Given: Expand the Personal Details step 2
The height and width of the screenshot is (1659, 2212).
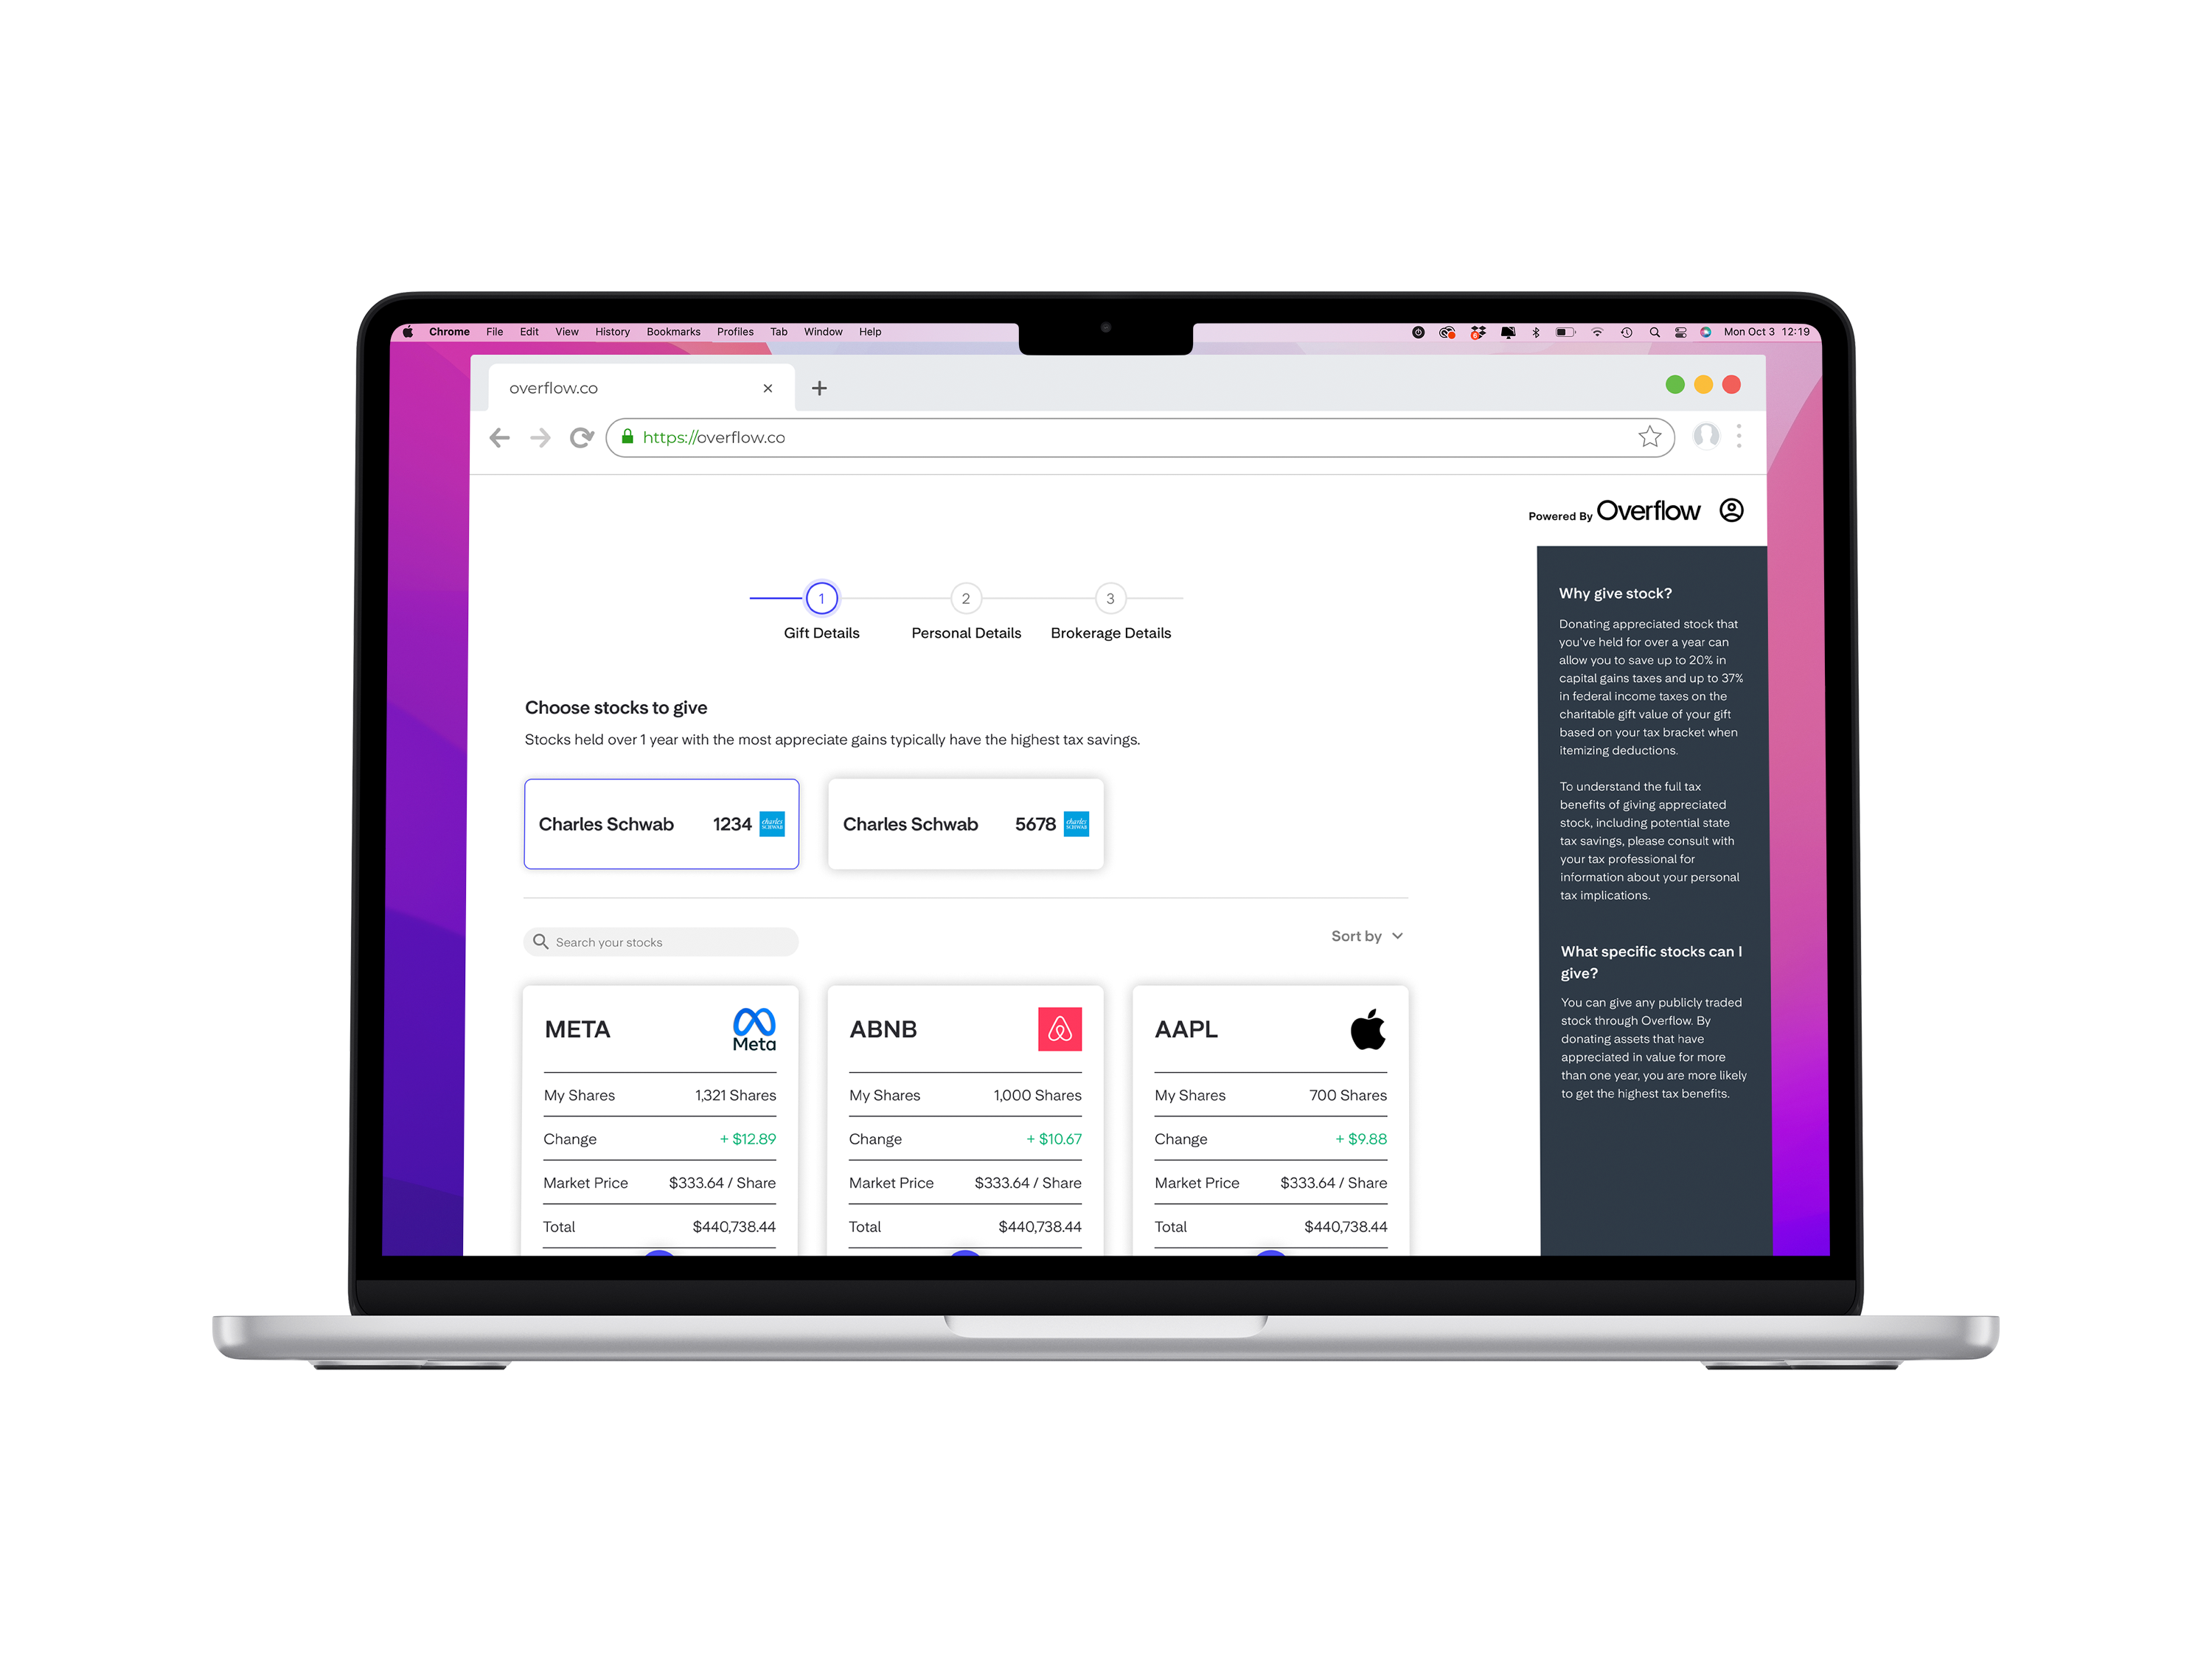Looking at the screenshot, I should coord(965,605).
